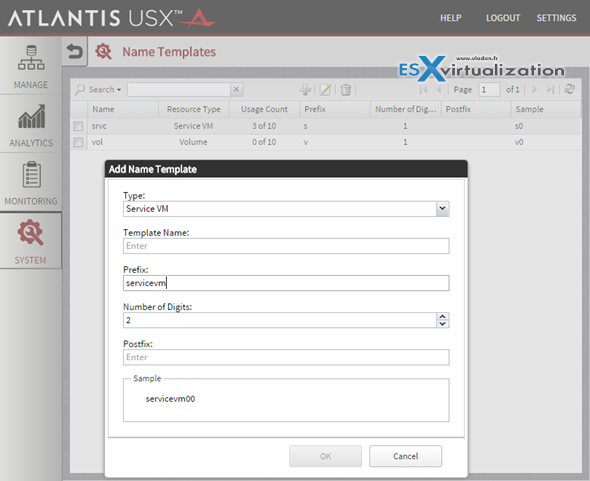Screen dimensions: 590x481
Task: Click the Prefix input field
Action: tap(286, 283)
